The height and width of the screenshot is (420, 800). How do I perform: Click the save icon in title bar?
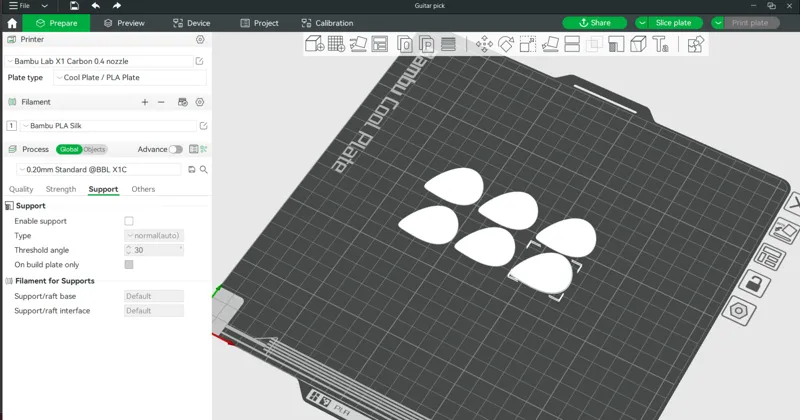coord(74,6)
